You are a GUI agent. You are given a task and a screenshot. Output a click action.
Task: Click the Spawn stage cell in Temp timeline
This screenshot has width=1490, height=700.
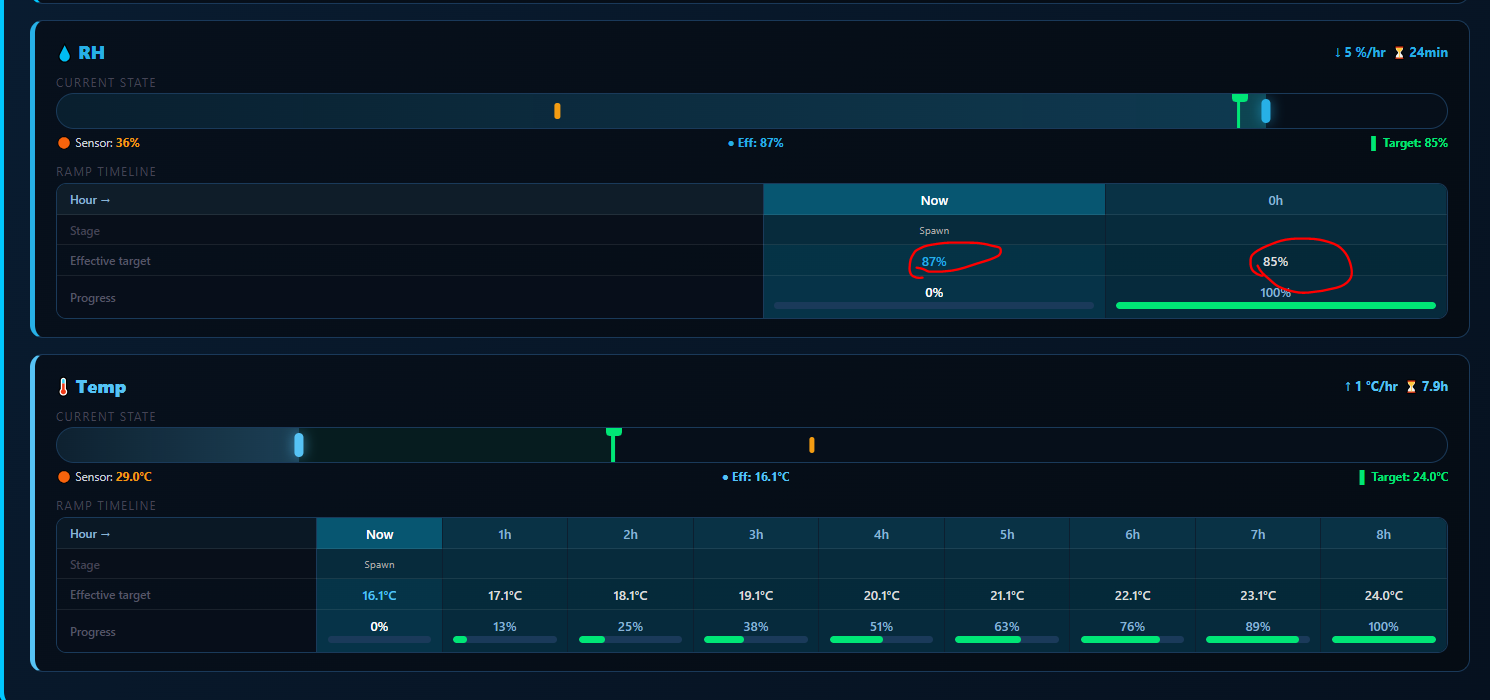point(380,565)
